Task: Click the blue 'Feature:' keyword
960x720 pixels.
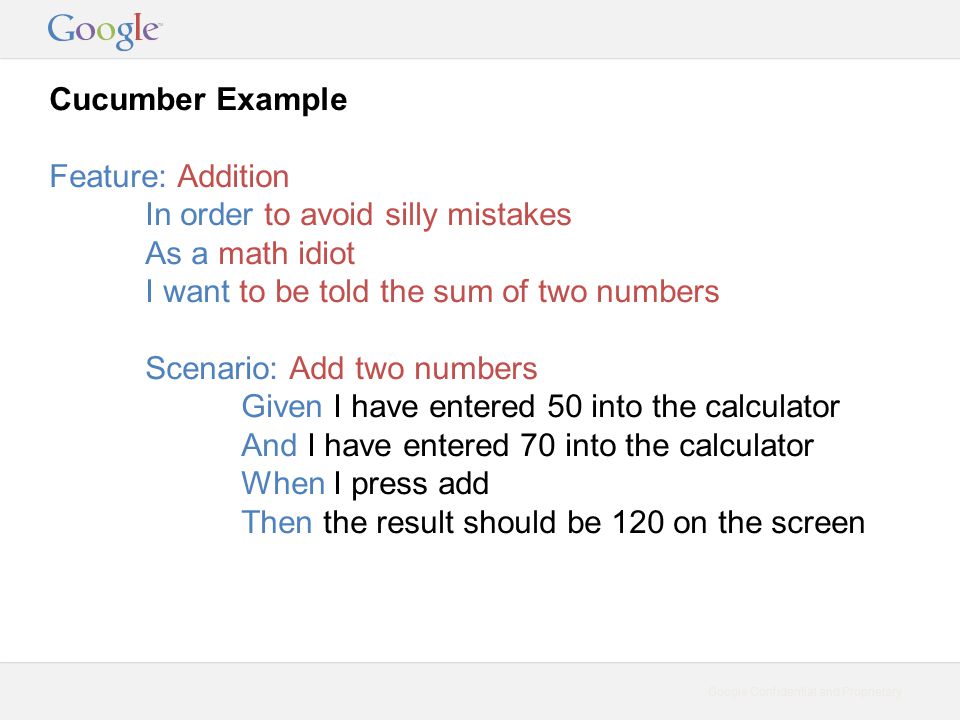Action: click(x=108, y=176)
